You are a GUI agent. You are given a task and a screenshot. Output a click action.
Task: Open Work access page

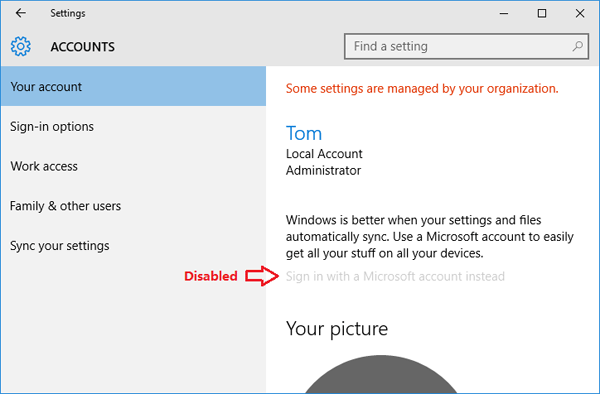point(133,166)
